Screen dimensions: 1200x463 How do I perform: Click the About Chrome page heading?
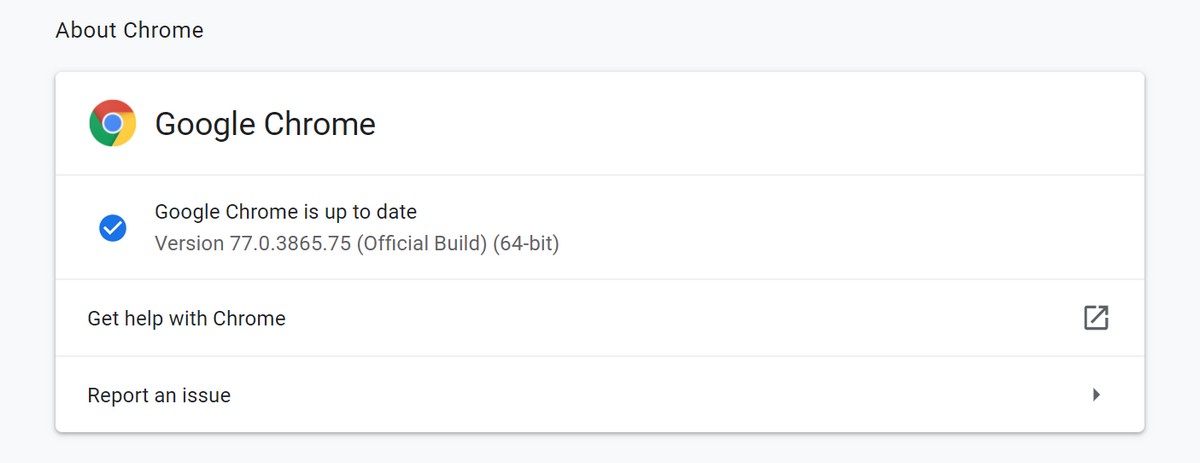coord(129,31)
